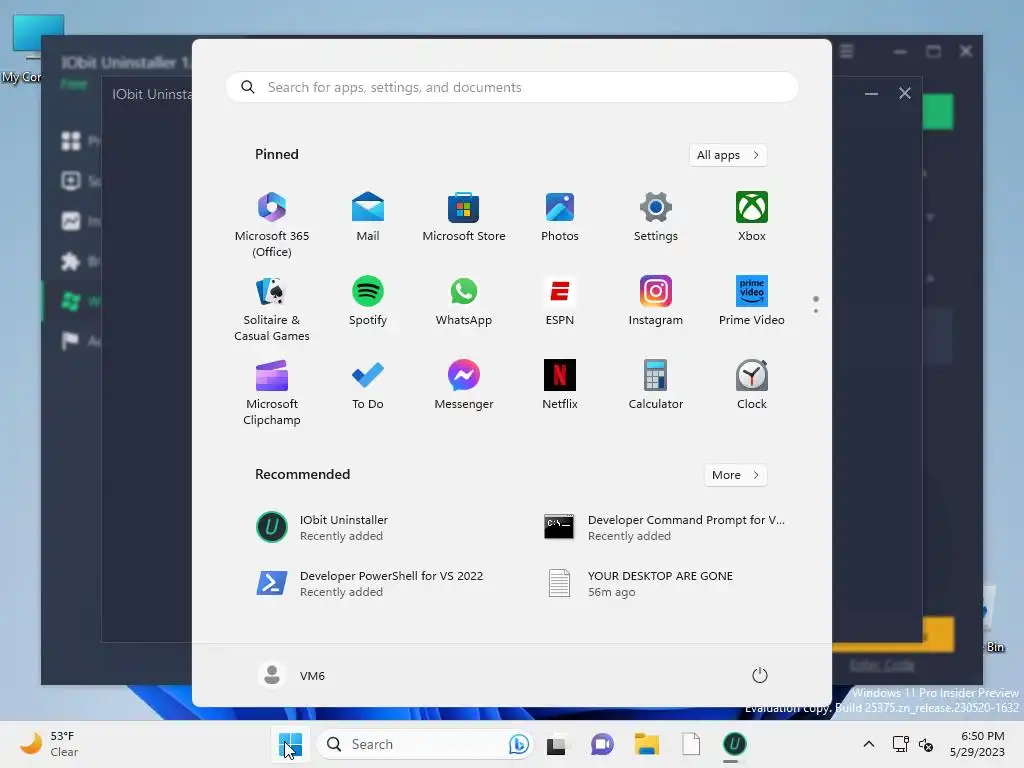The image size is (1024, 768).
Task: Open Microsoft Store from pinned apps
Action: 464,217
